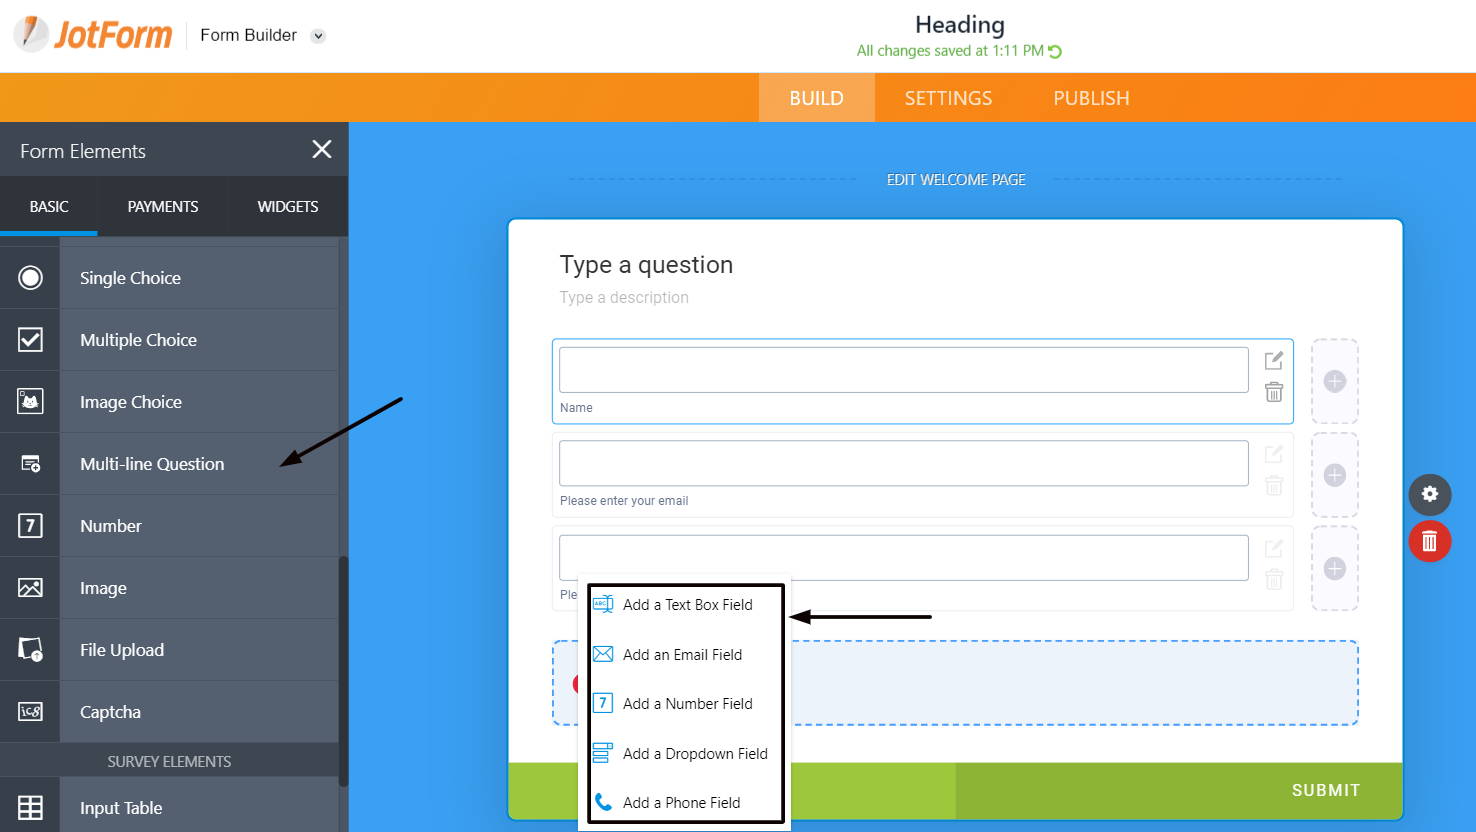Delete element with red trash button
Screen dimensions: 1476x832
pos(1429,541)
